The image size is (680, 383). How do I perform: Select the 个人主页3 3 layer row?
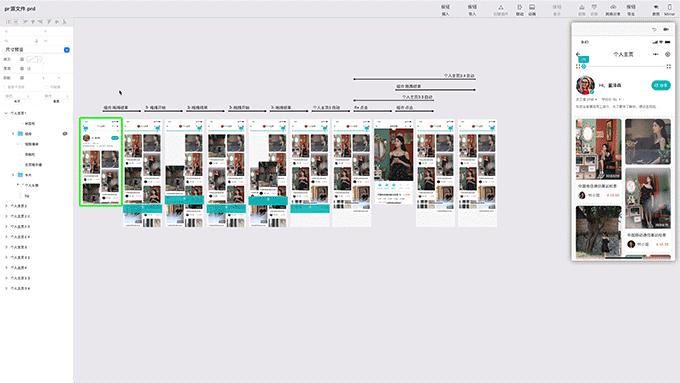[x=36, y=278]
